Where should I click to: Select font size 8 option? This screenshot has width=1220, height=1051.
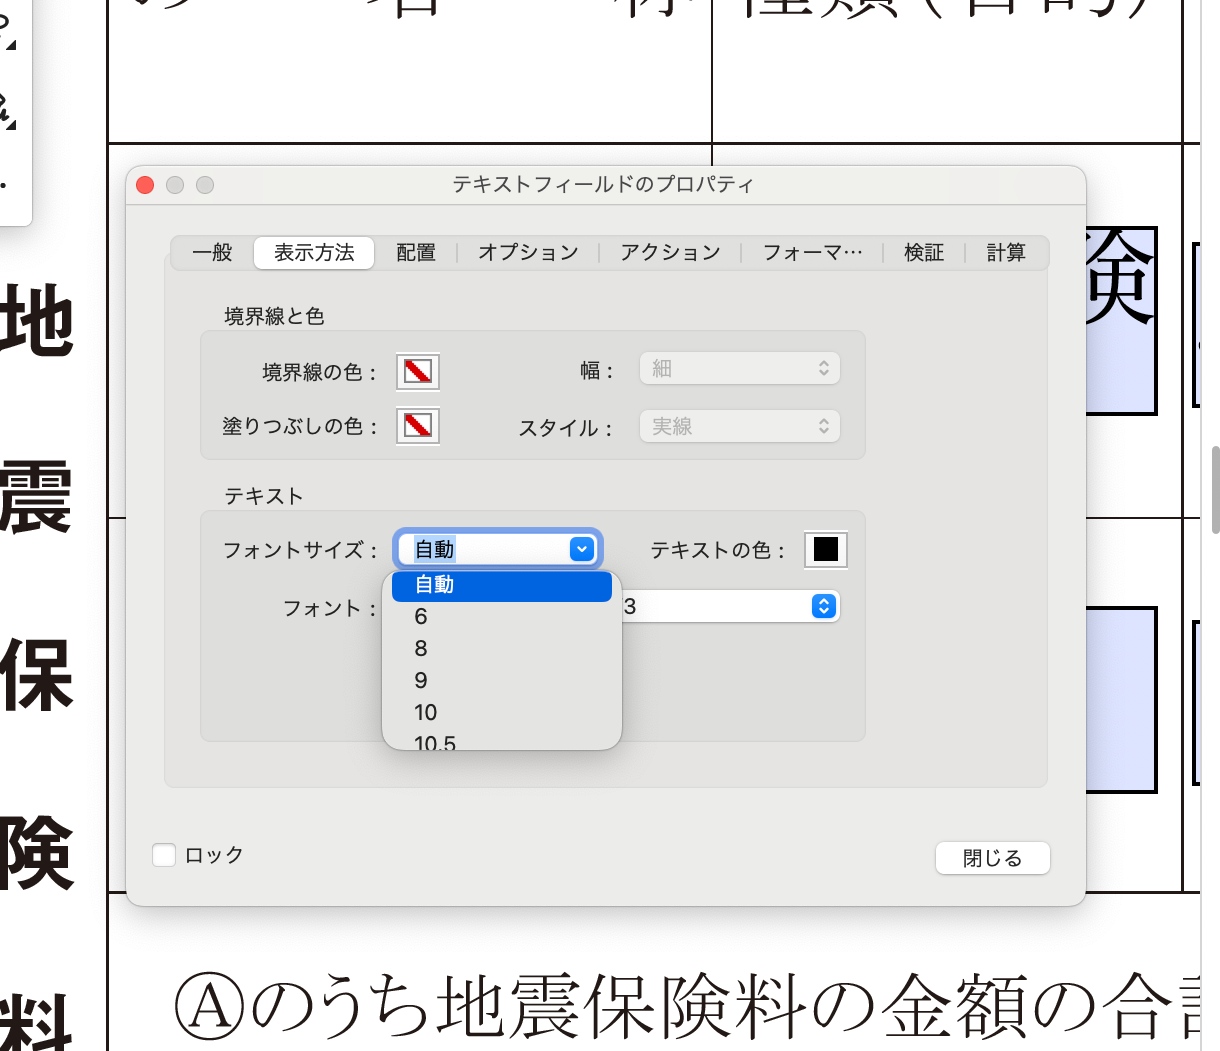pyautogui.click(x=421, y=649)
